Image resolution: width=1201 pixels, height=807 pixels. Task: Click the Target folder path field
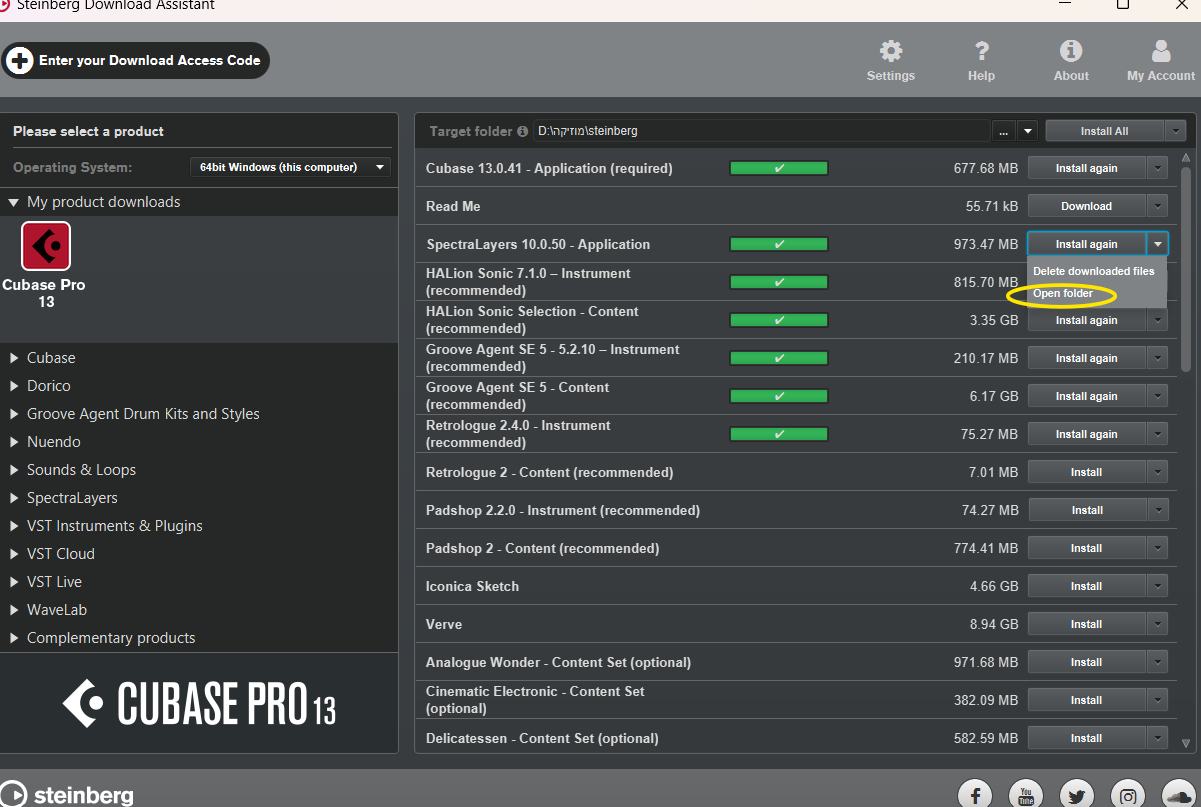click(x=760, y=131)
